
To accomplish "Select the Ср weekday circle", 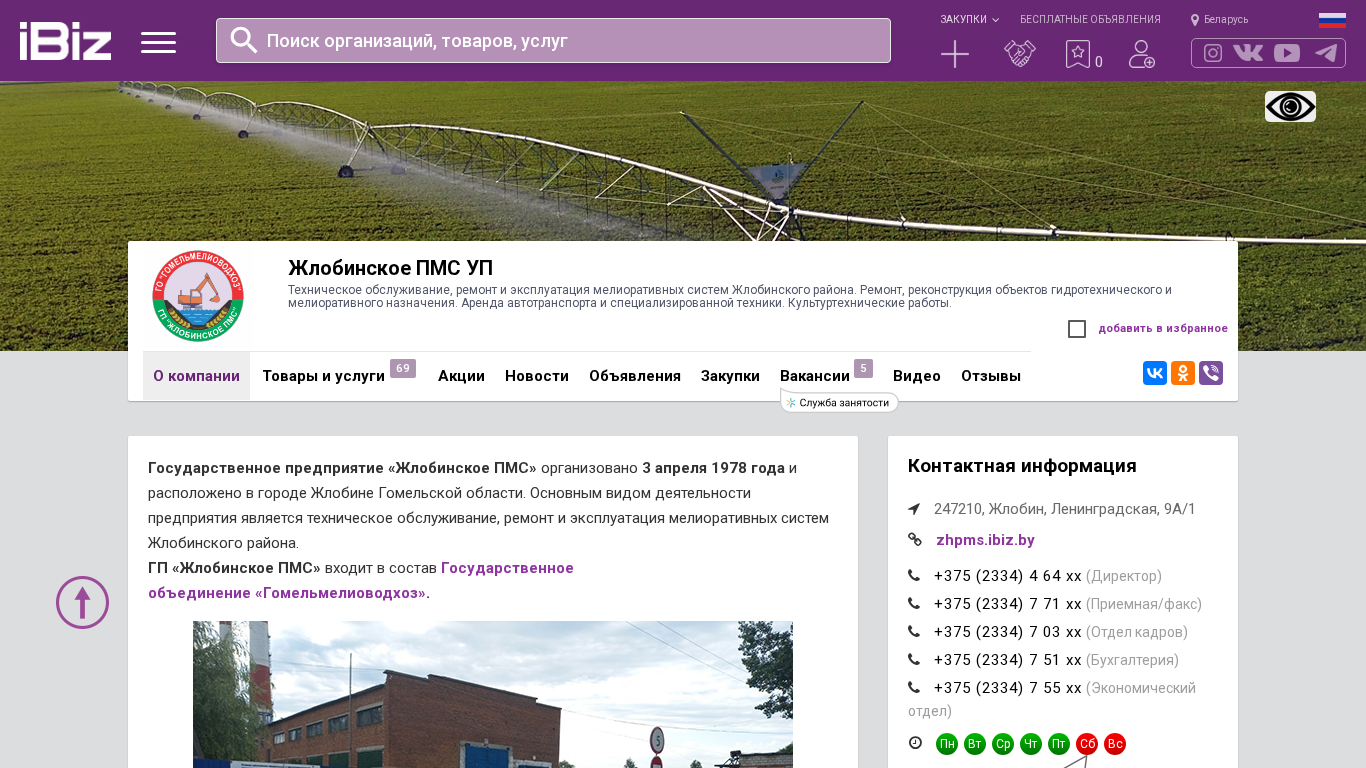I will 1003,744.
